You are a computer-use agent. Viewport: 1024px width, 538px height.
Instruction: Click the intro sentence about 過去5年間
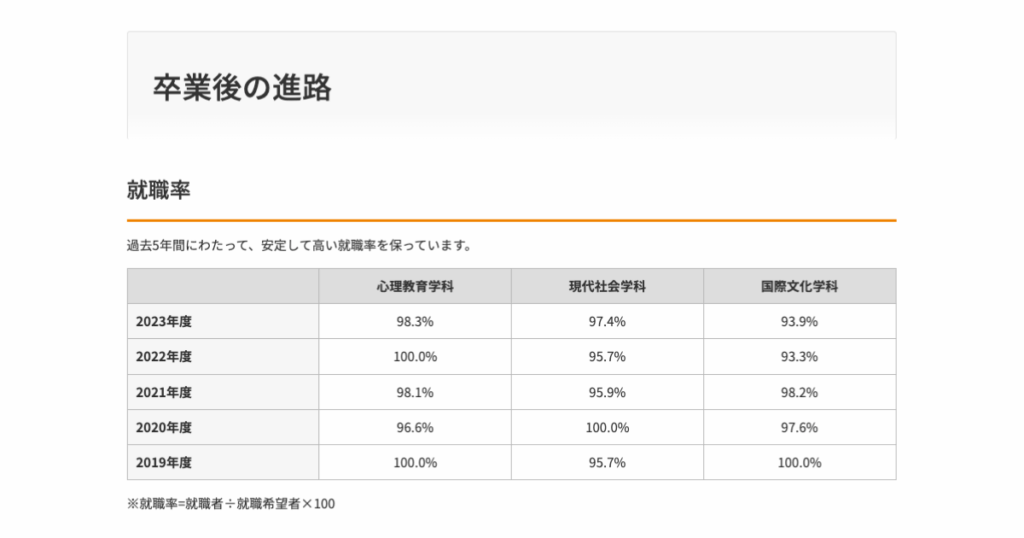pos(299,245)
